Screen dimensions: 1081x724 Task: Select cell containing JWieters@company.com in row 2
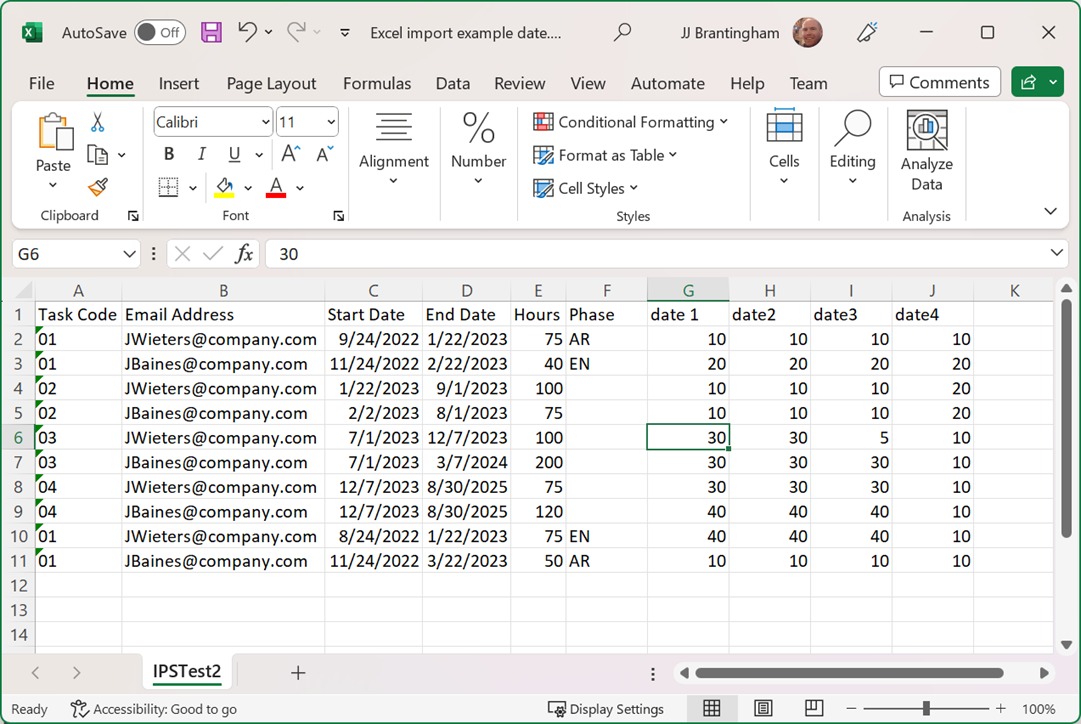pos(221,339)
